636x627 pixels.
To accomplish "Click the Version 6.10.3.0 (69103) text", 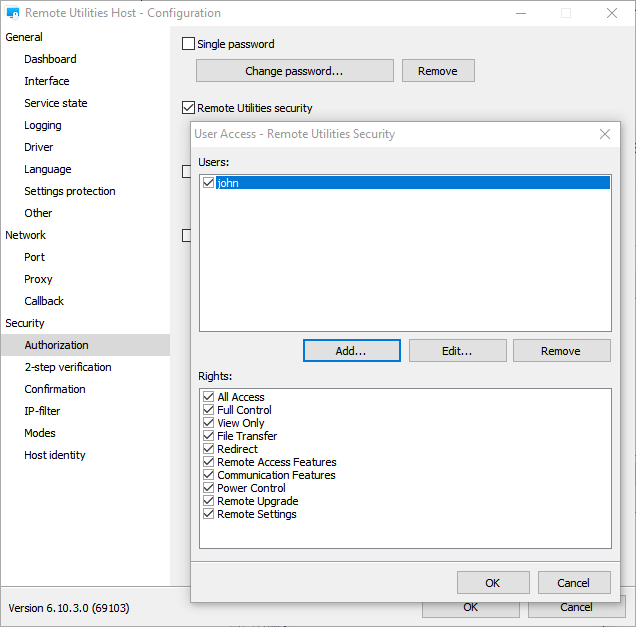I will coord(69,608).
